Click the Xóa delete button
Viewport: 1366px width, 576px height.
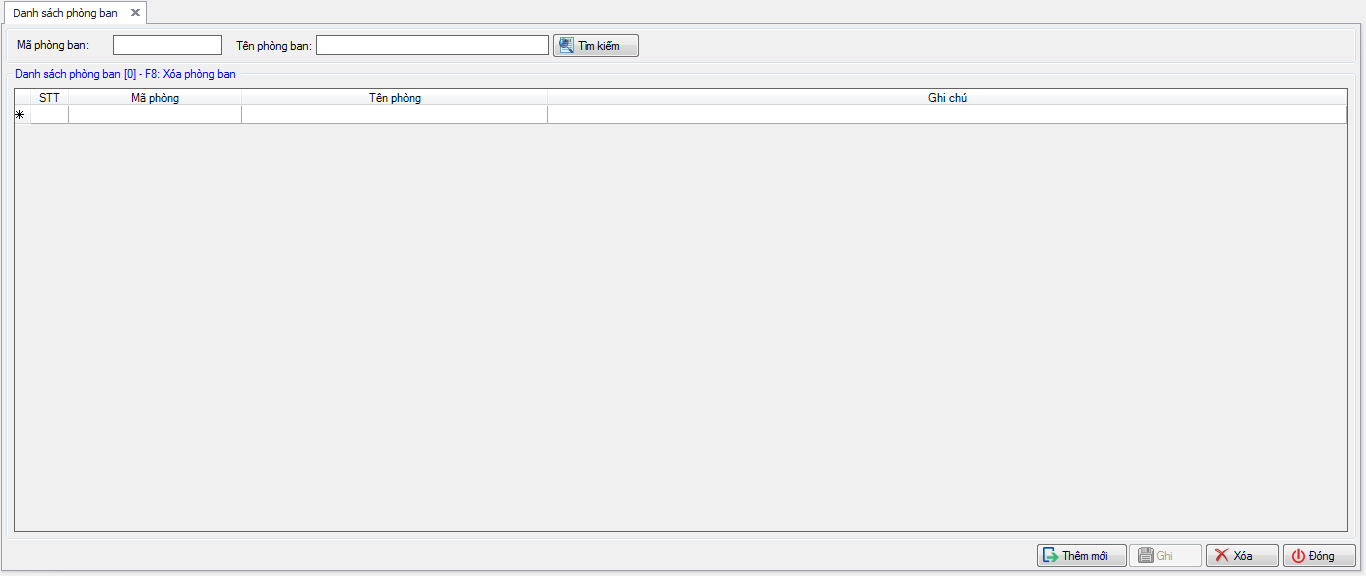point(1242,556)
